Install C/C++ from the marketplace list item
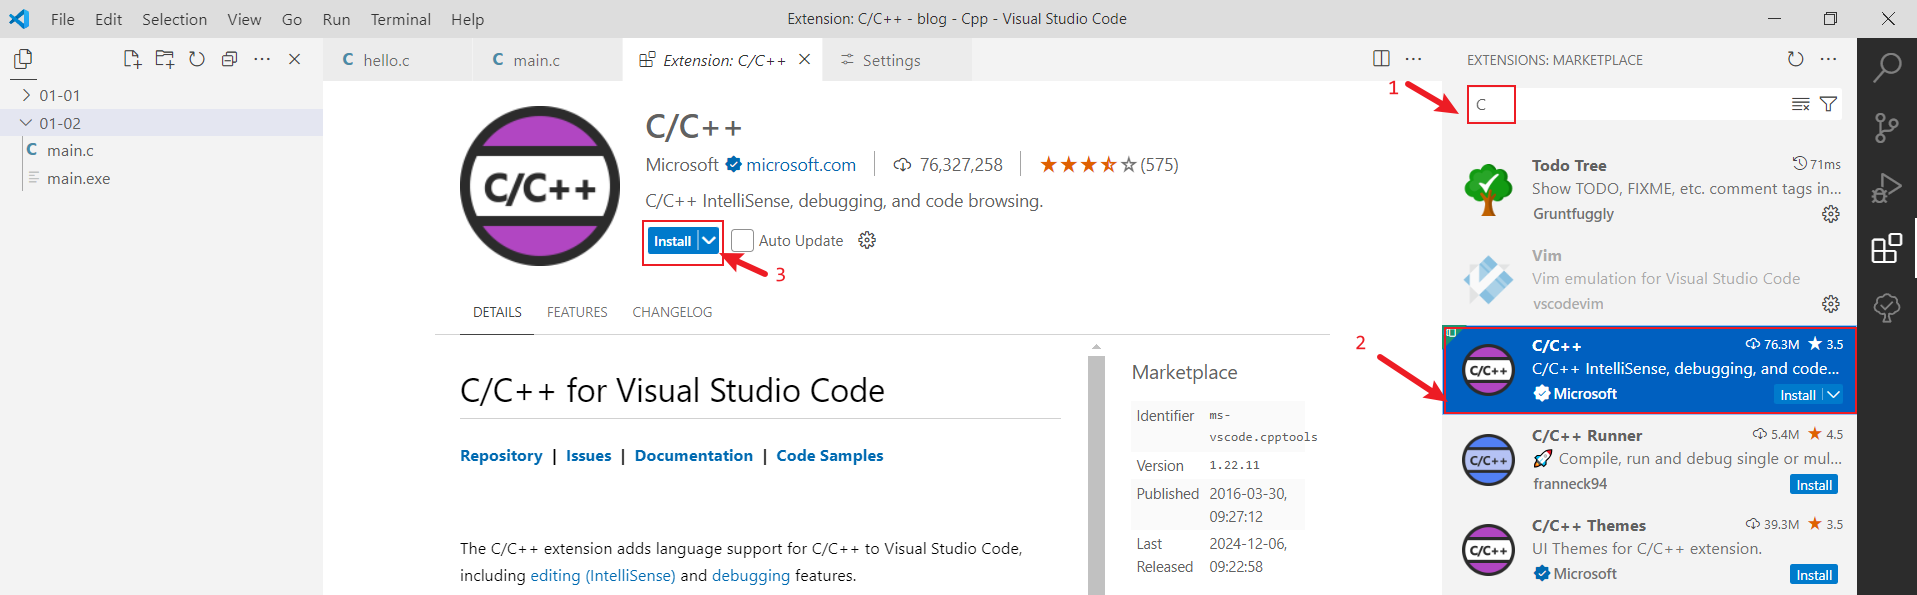Viewport: 1917px width, 595px height. point(1798,395)
